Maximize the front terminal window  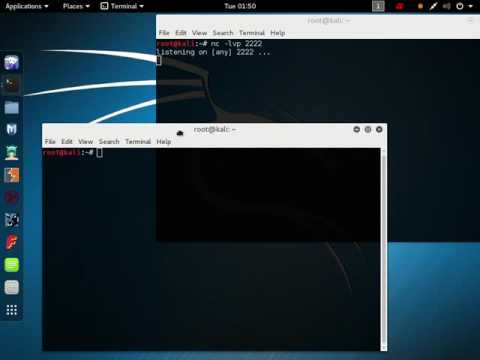(368, 129)
